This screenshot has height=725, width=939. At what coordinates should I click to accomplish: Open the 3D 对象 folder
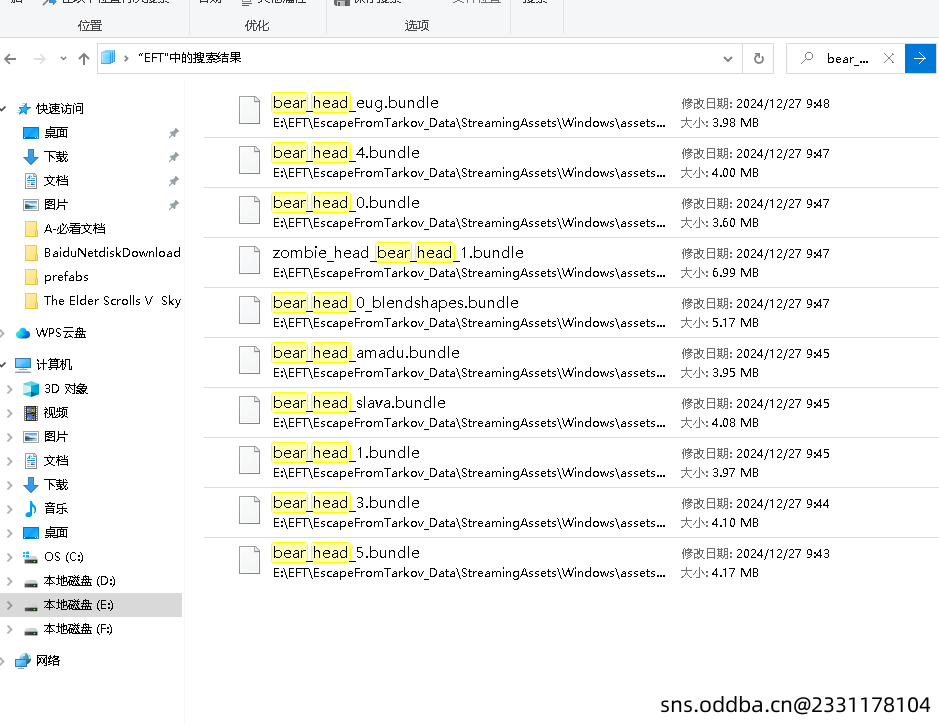pyautogui.click(x=66, y=389)
